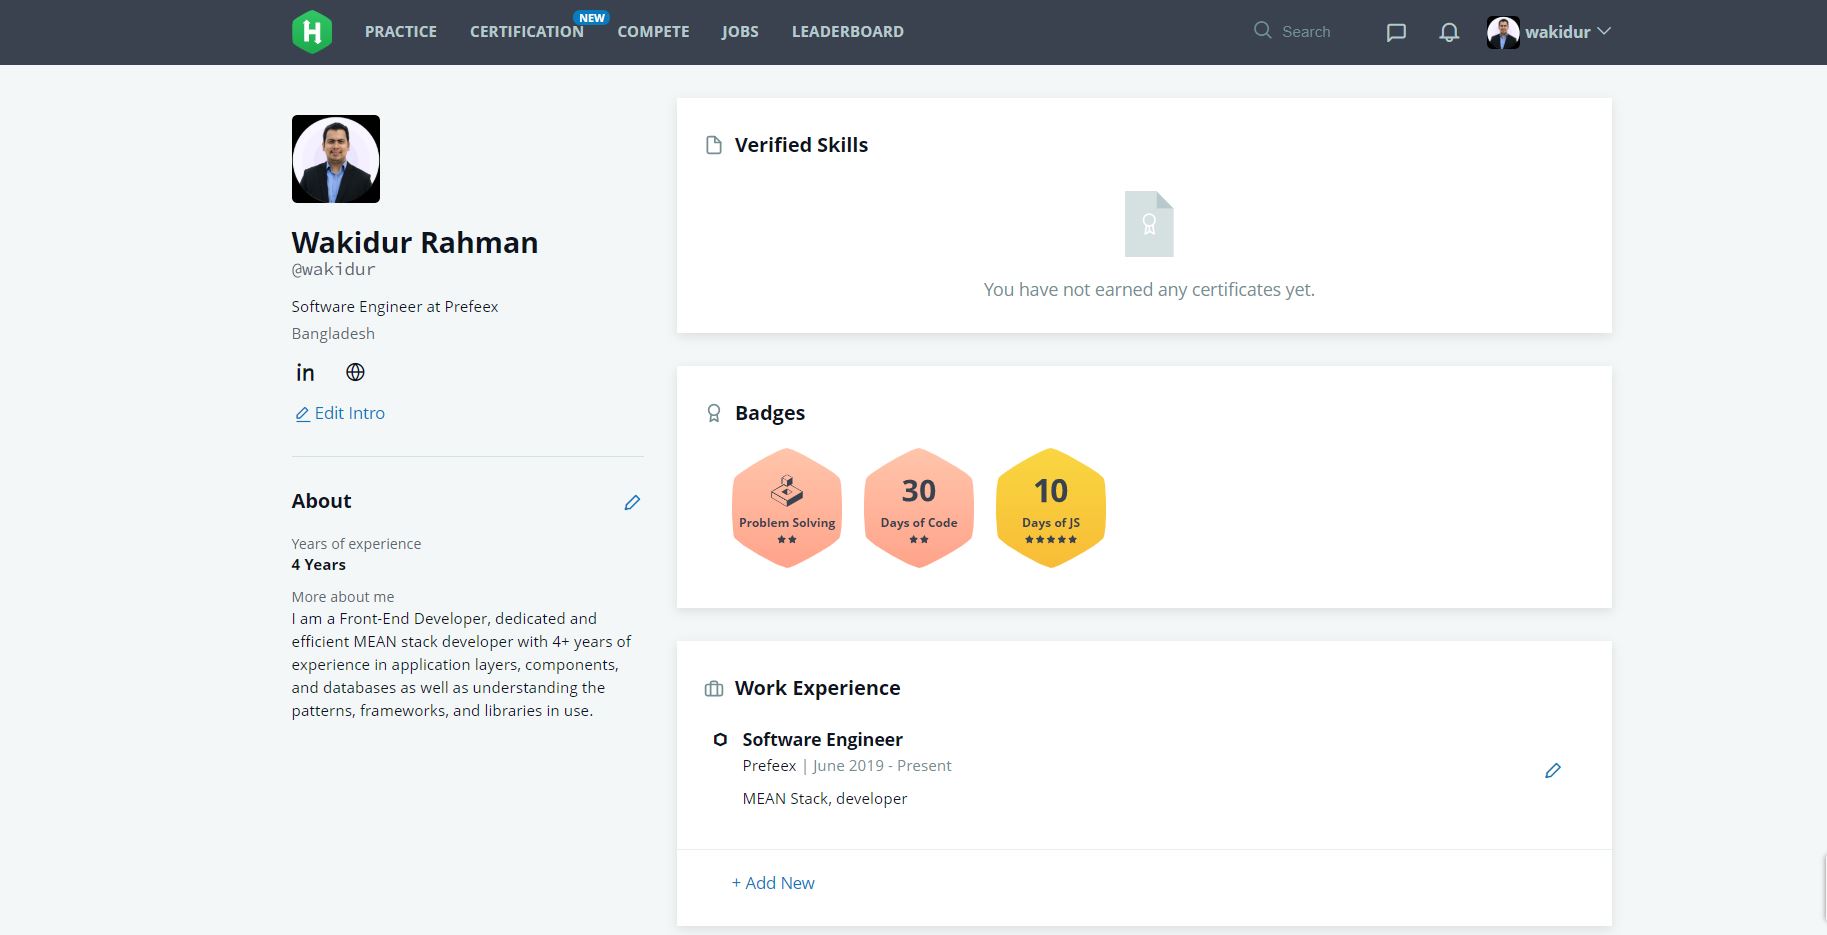Open the Jobs menu
Viewport: 1827px width, 935px height.
740,32
